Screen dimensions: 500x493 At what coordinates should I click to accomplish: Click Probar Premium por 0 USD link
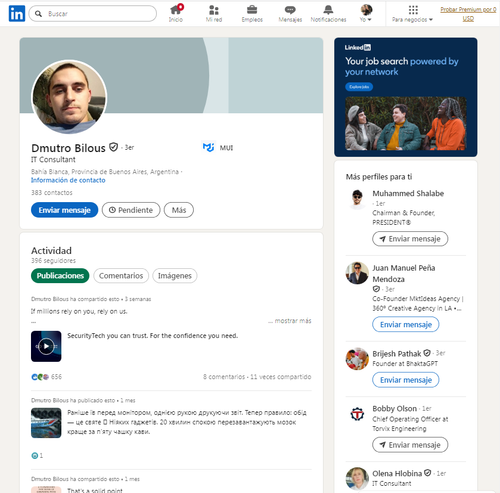468,14
